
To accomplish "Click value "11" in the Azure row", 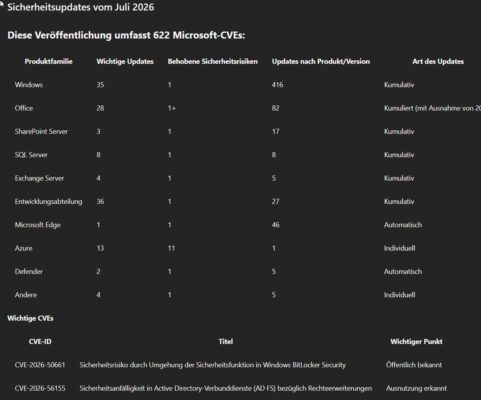I will pos(171,248).
